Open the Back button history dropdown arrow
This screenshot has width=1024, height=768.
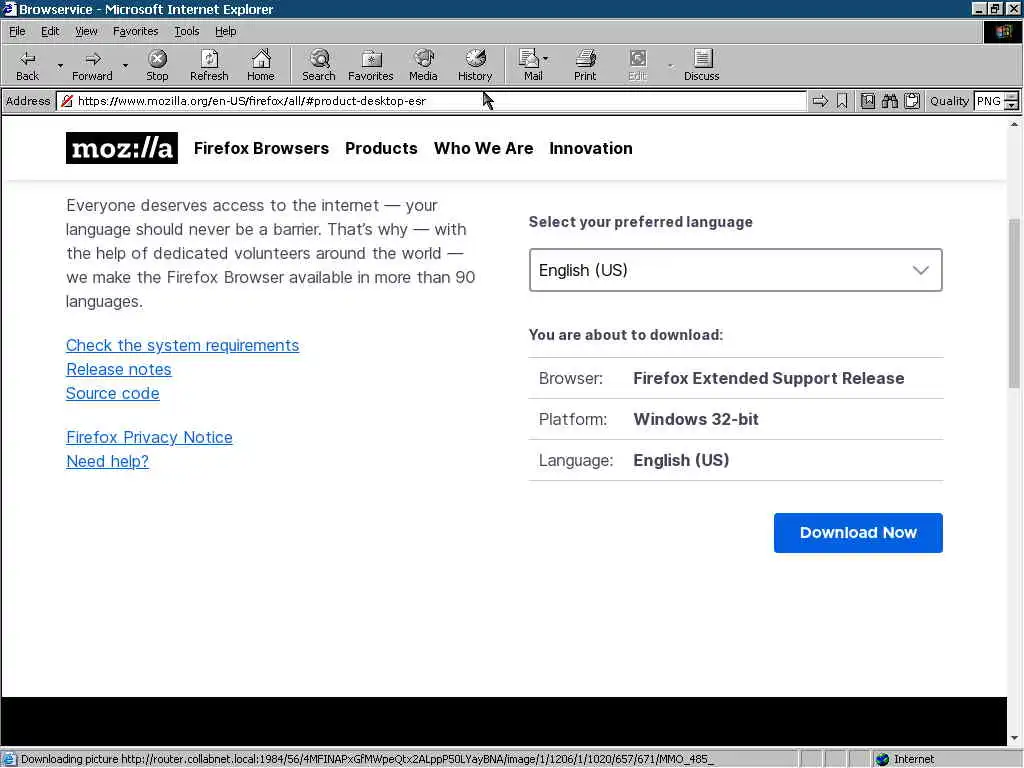pyautogui.click(x=60, y=65)
